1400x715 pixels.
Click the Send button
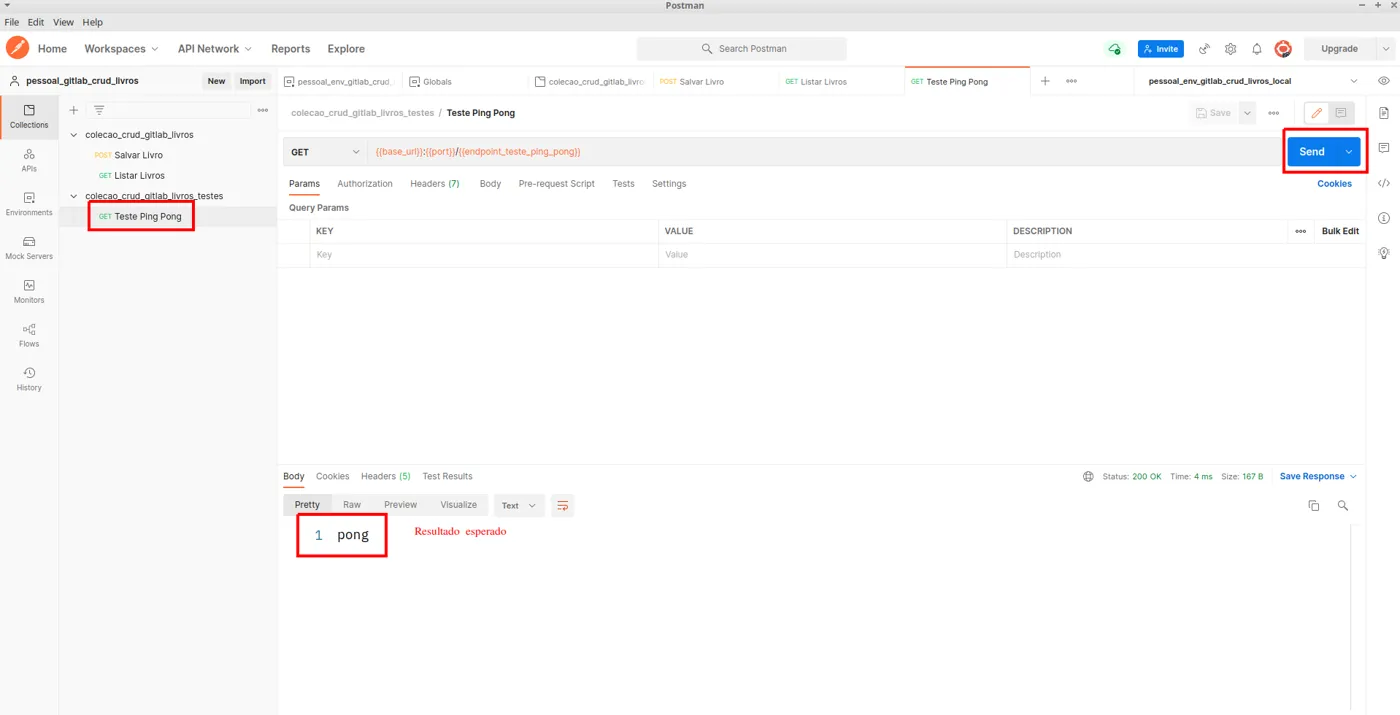1312,152
